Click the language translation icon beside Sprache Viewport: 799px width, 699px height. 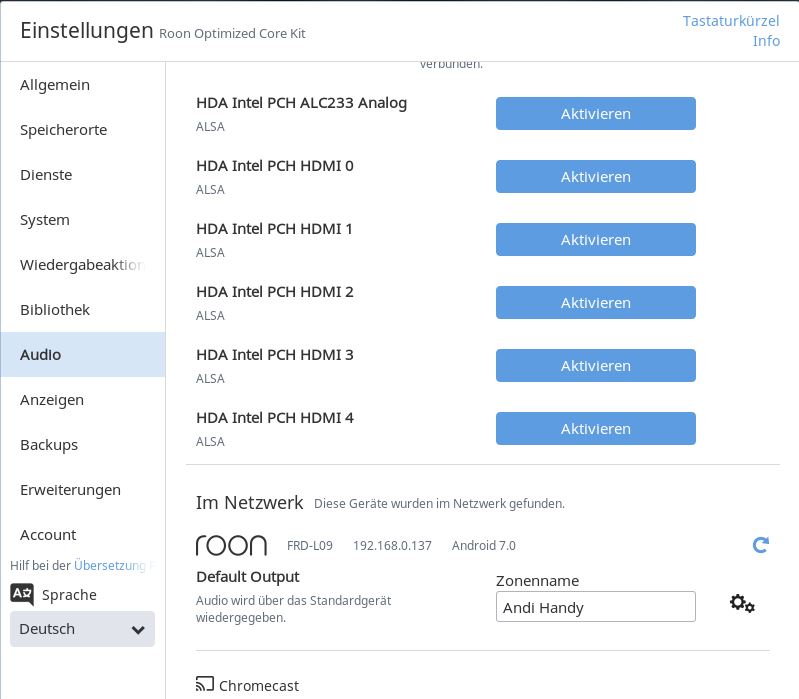tap(22, 594)
